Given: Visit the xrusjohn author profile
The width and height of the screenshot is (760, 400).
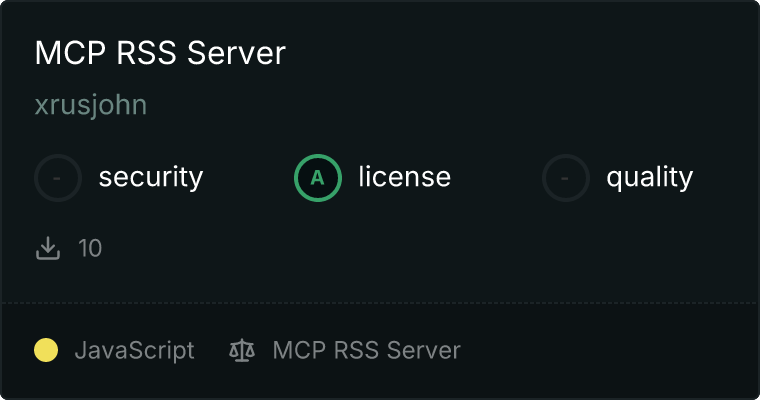Looking at the screenshot, I should coord(91,105).
